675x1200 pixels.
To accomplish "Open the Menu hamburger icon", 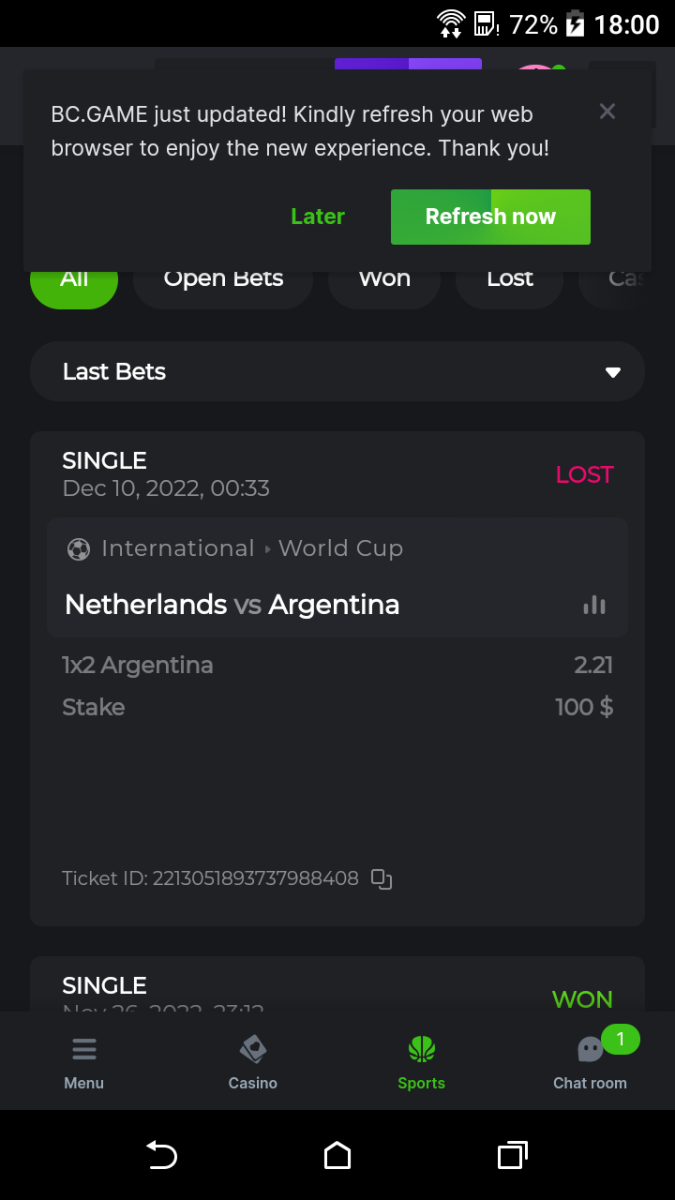I will [x=84, y=1062].
